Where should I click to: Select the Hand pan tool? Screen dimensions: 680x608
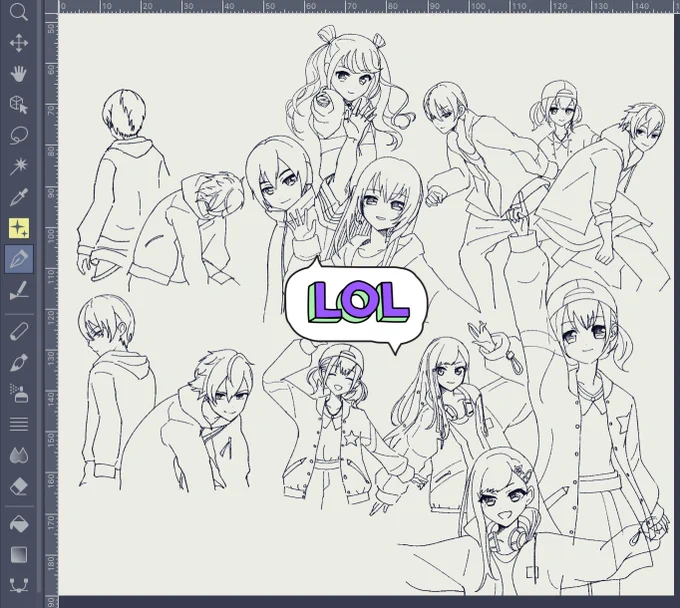click(x=19, y=74)
